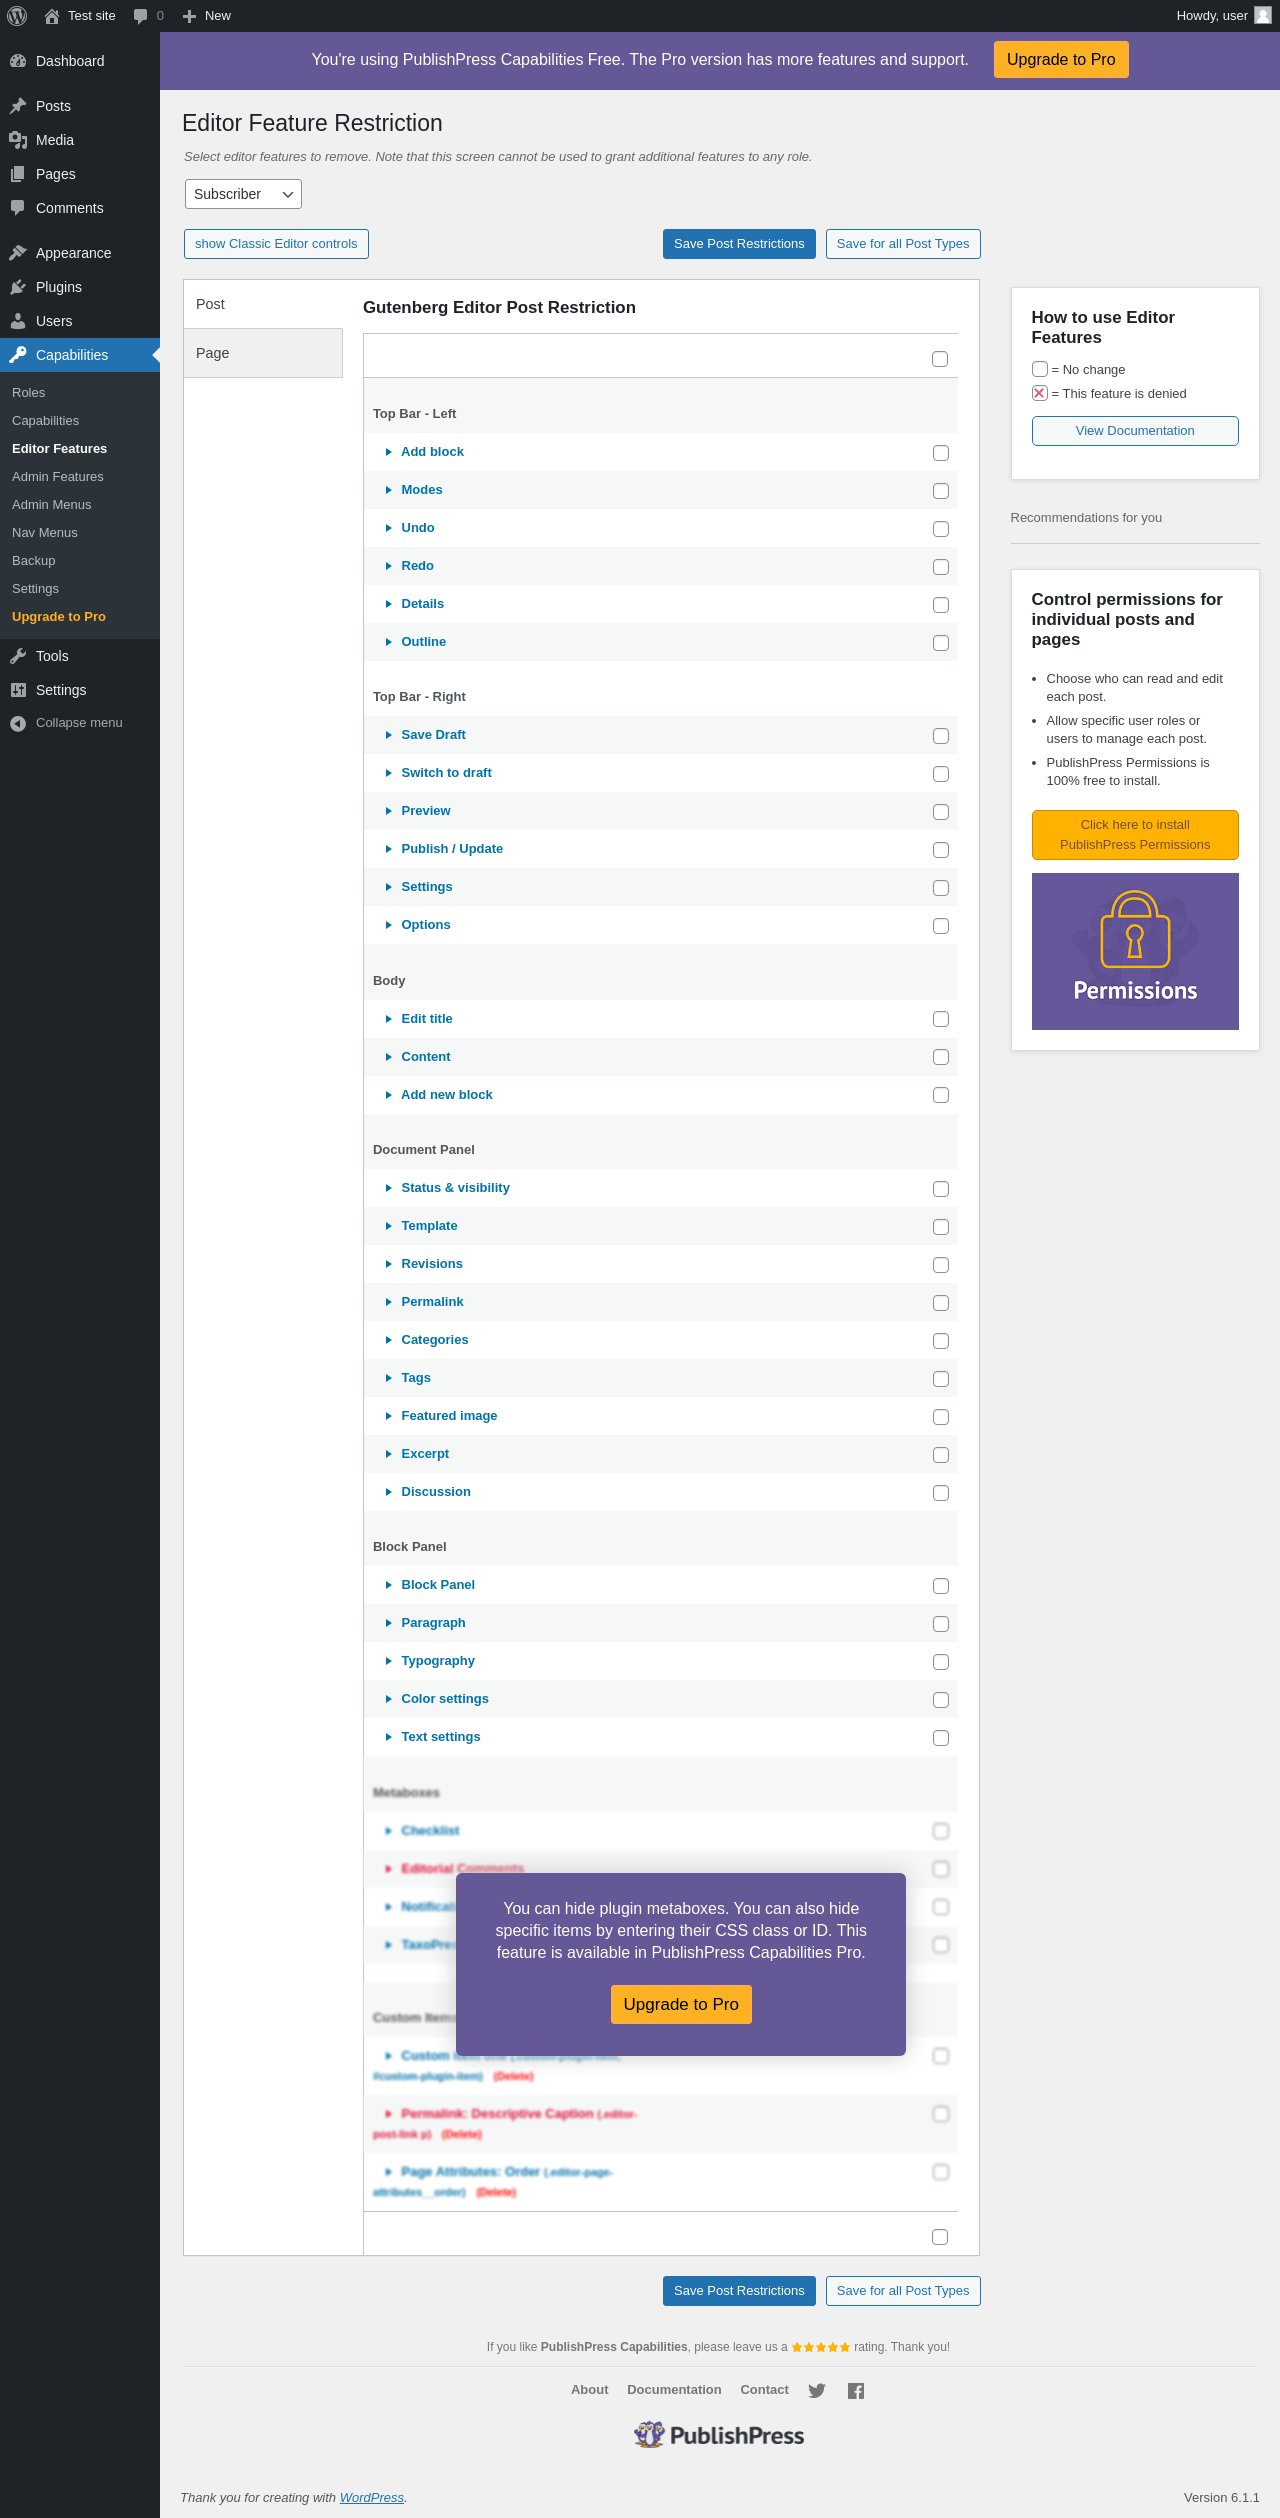Click the PublishPress logo in footer
Image resolution: width=1280 pixels, height=2518 pixels.
tap(719, 2435)
